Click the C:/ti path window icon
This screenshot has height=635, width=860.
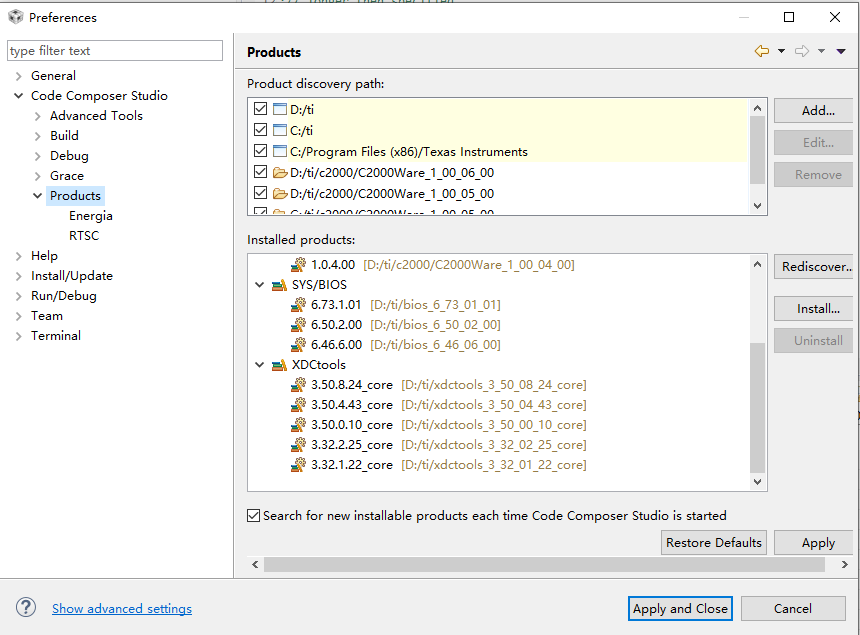pyautogui.click(x=280, y=130)
